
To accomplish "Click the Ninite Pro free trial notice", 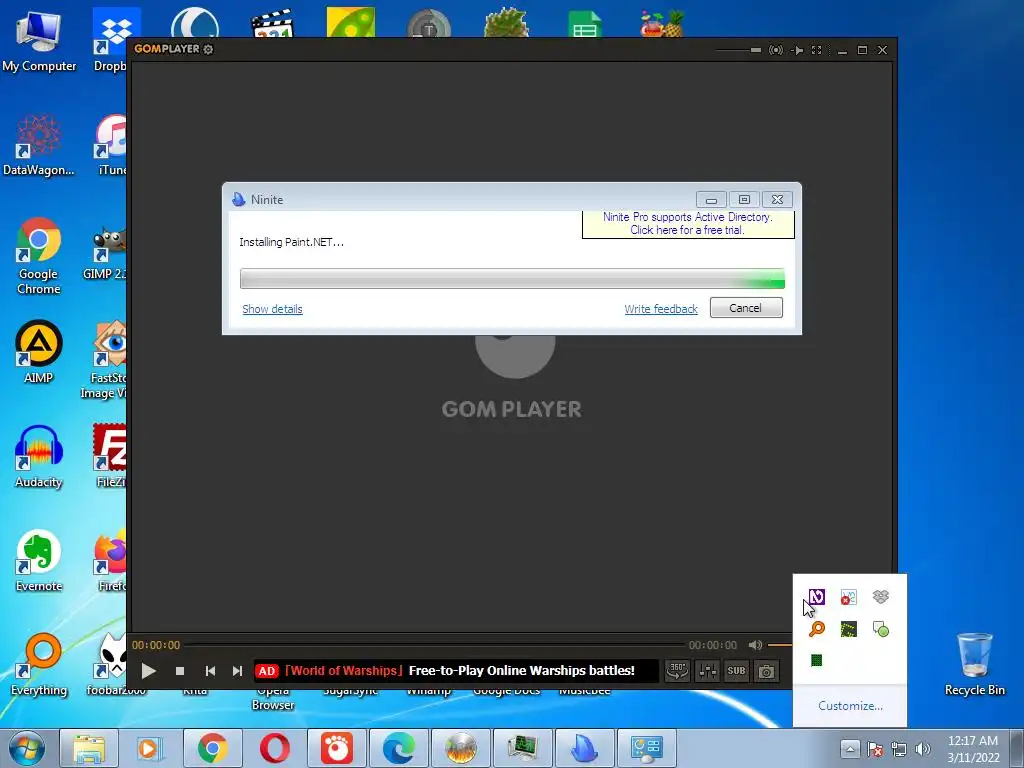I will (x=688, y=224).
